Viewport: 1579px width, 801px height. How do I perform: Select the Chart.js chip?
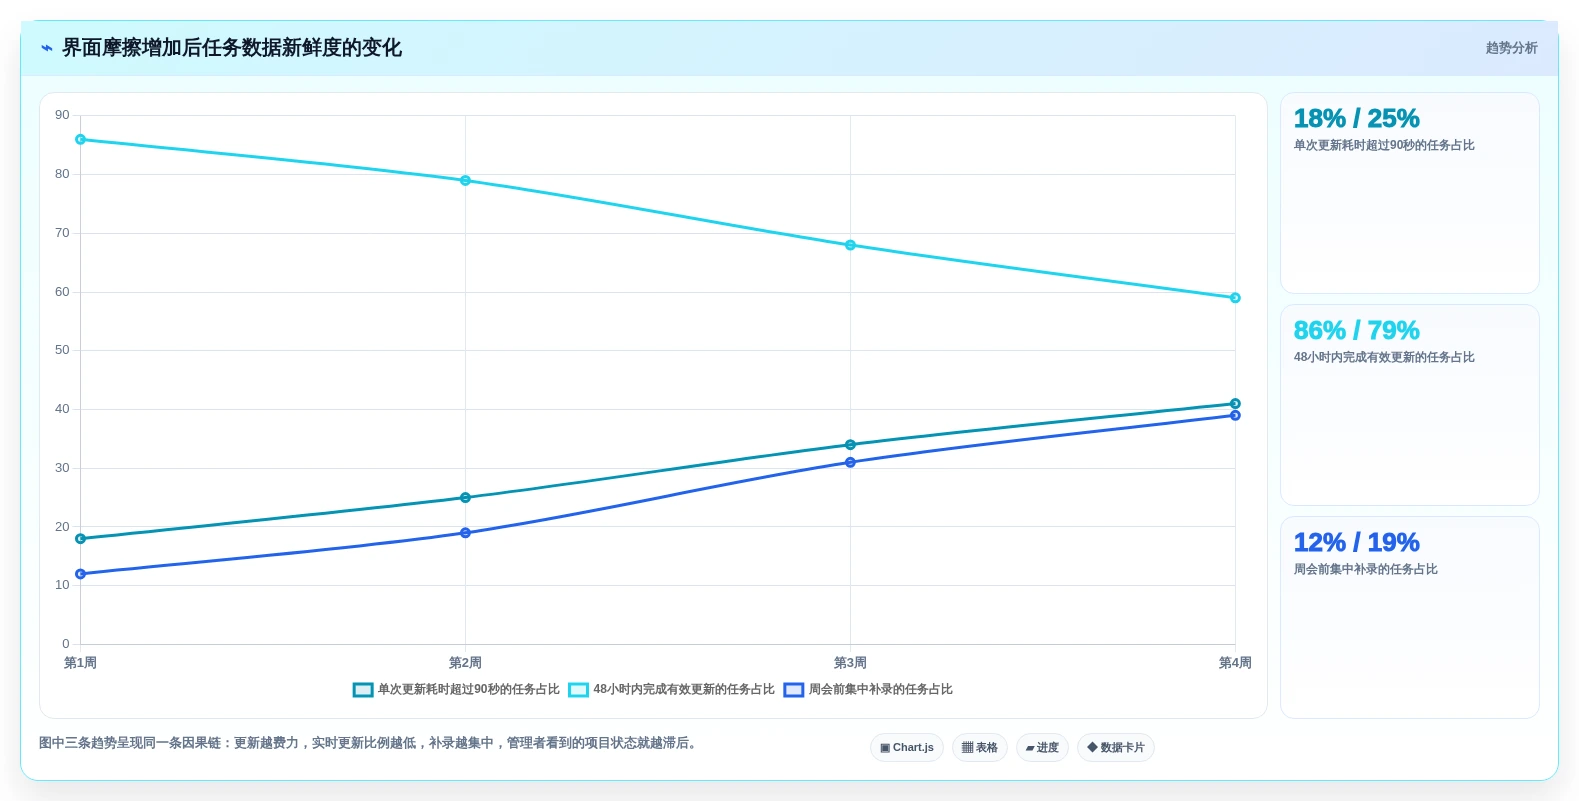[x=907, y=748]
